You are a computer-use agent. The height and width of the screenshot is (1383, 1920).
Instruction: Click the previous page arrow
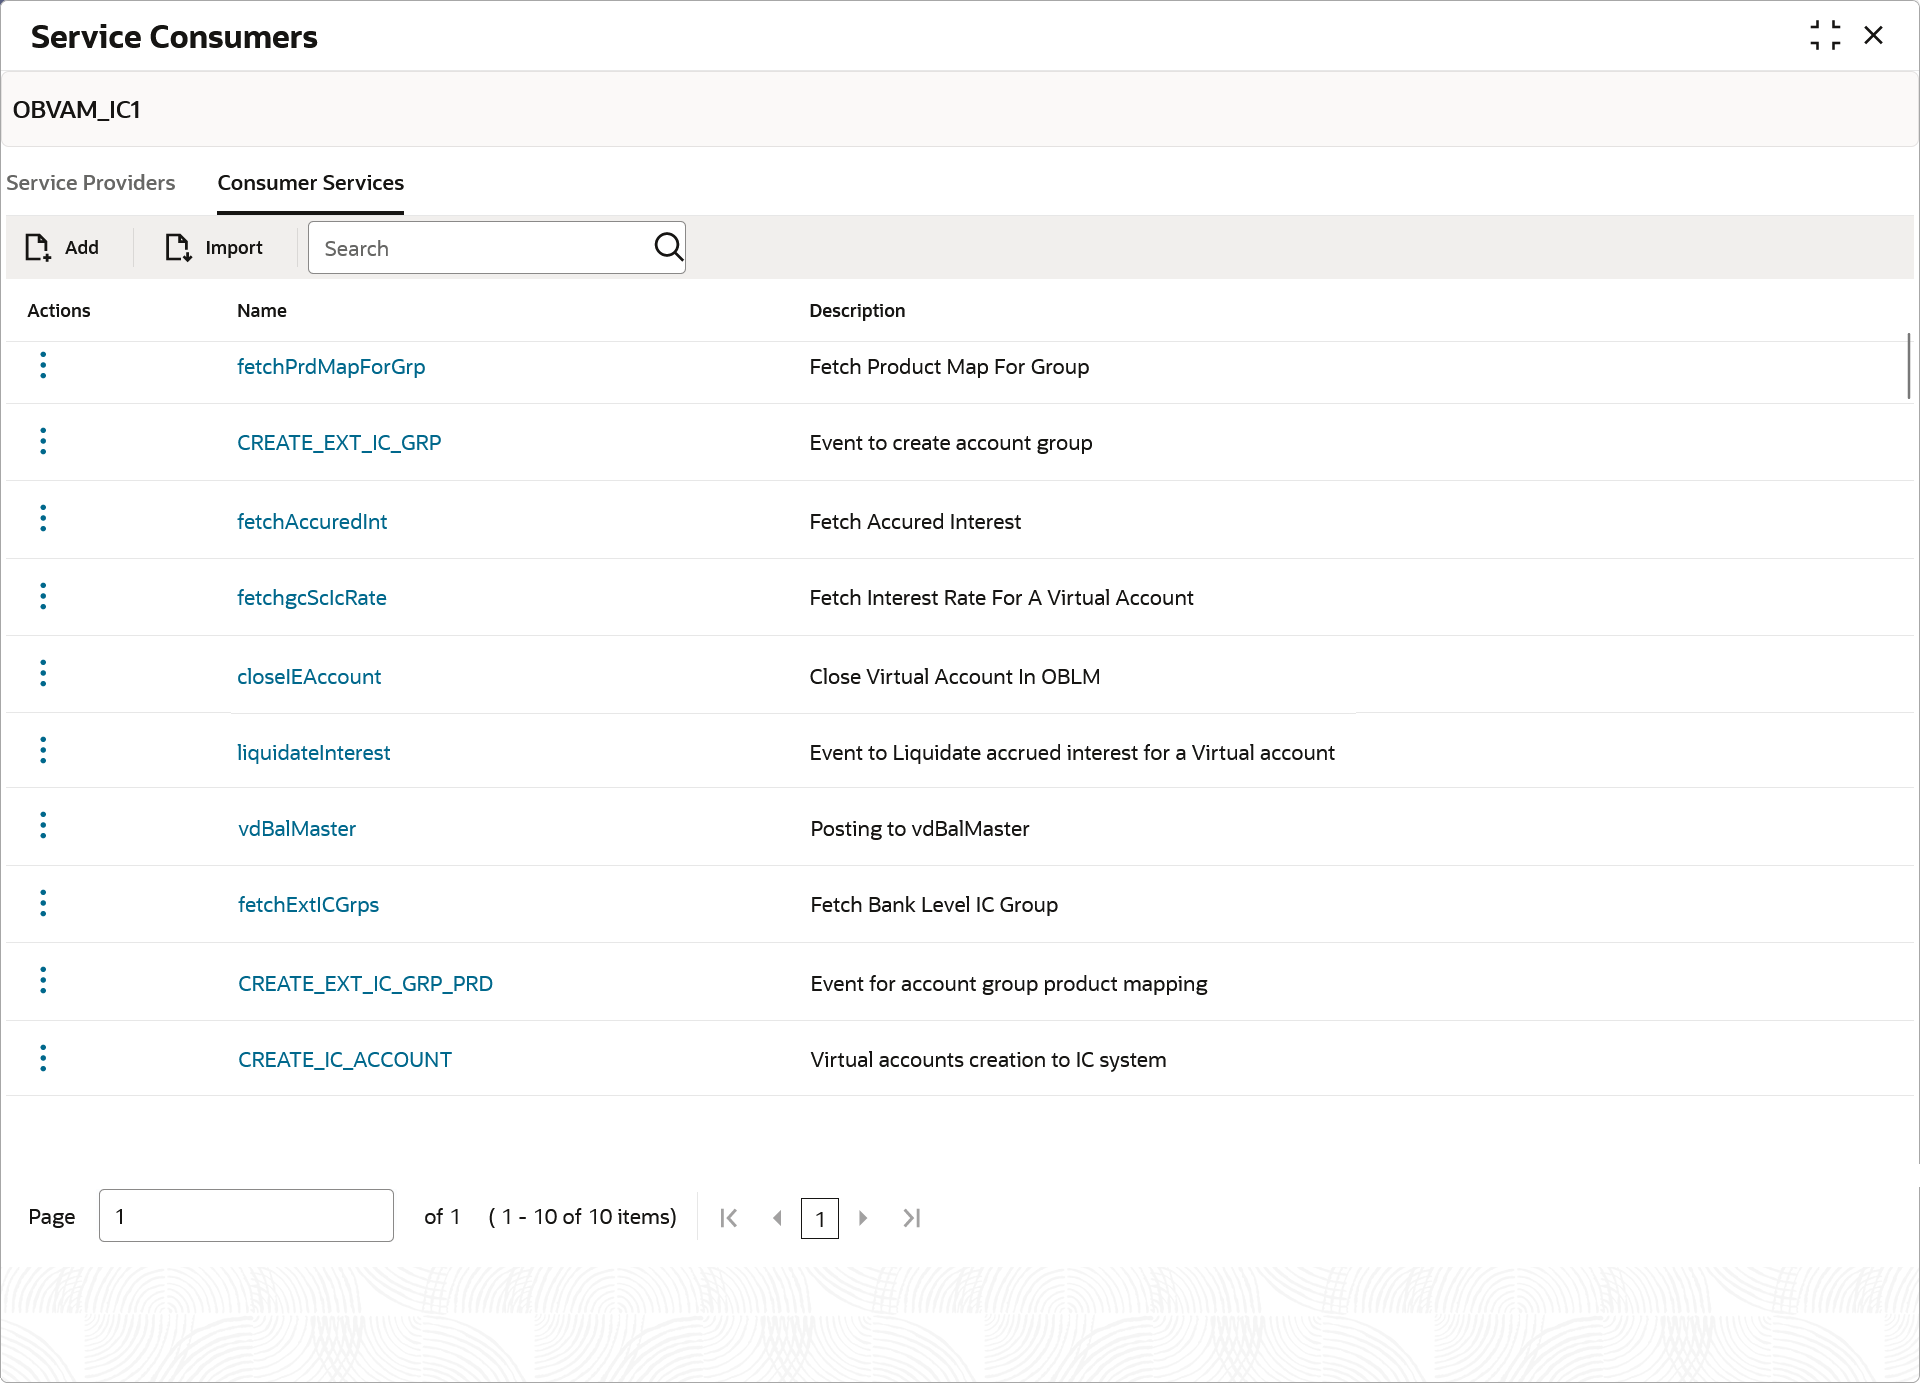[x=777, y=1218]
